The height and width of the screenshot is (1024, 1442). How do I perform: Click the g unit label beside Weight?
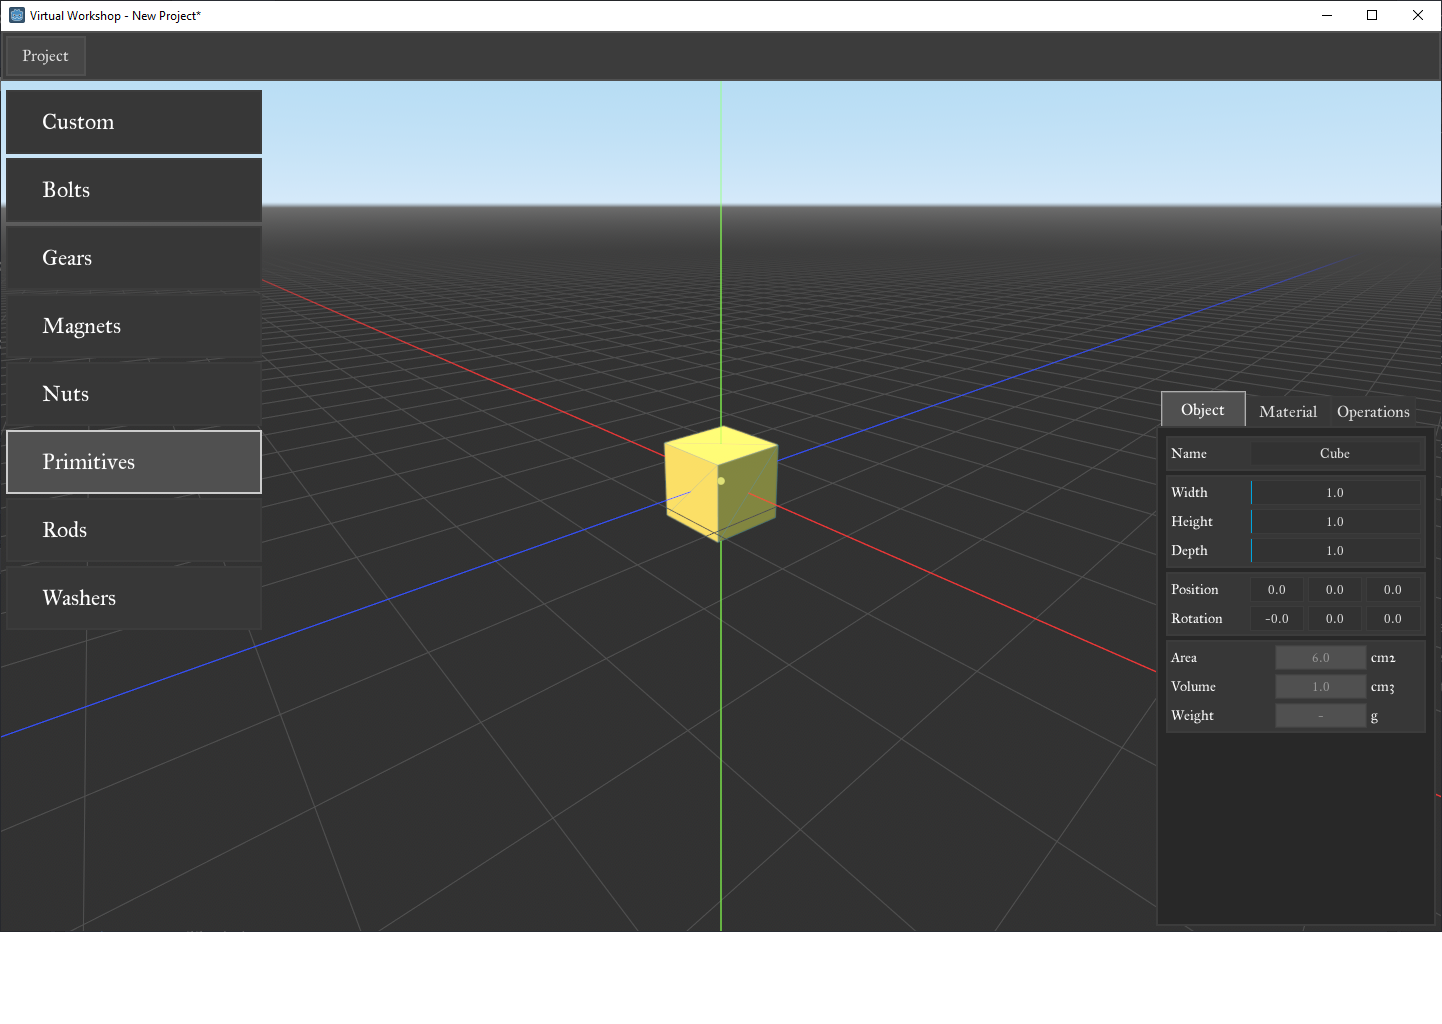click(x=1374, y=717)
